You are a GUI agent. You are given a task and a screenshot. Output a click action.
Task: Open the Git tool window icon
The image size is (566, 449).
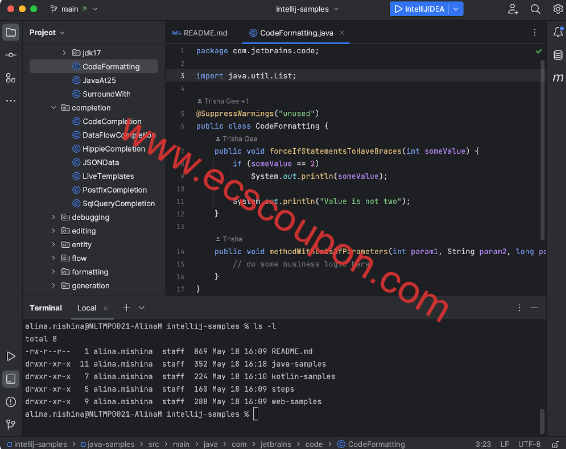pos(11,424)
